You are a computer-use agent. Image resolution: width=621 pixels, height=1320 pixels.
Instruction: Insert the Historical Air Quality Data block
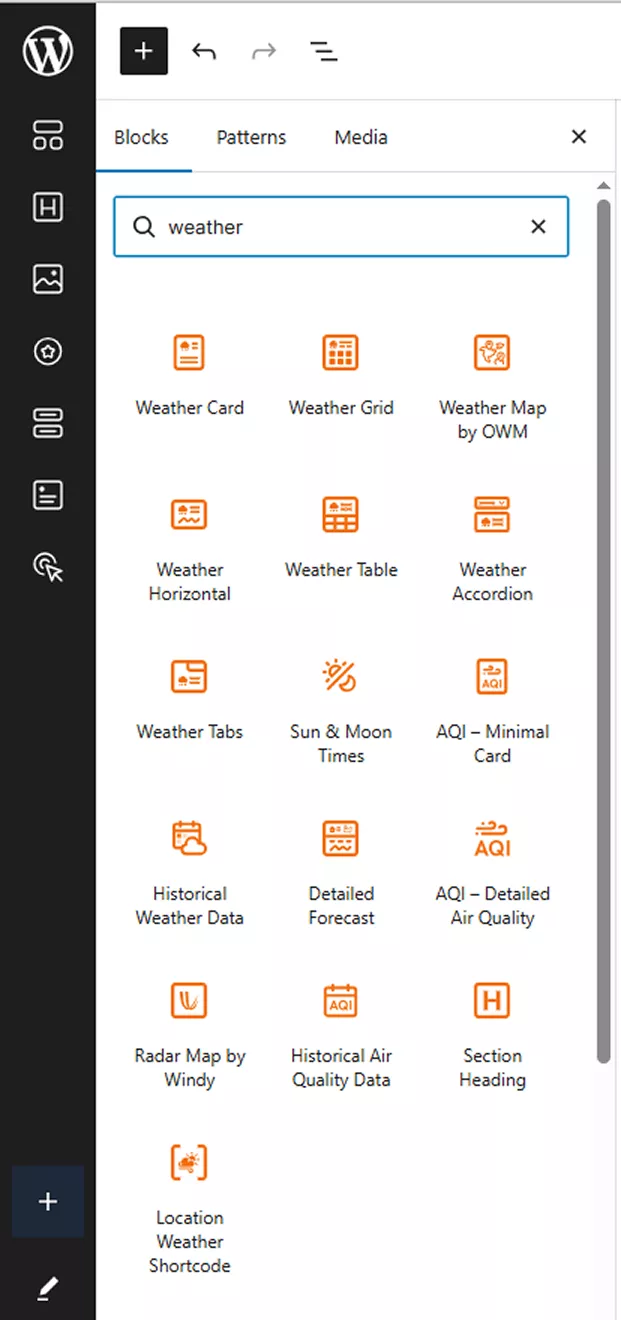[x=341, y=1036]
